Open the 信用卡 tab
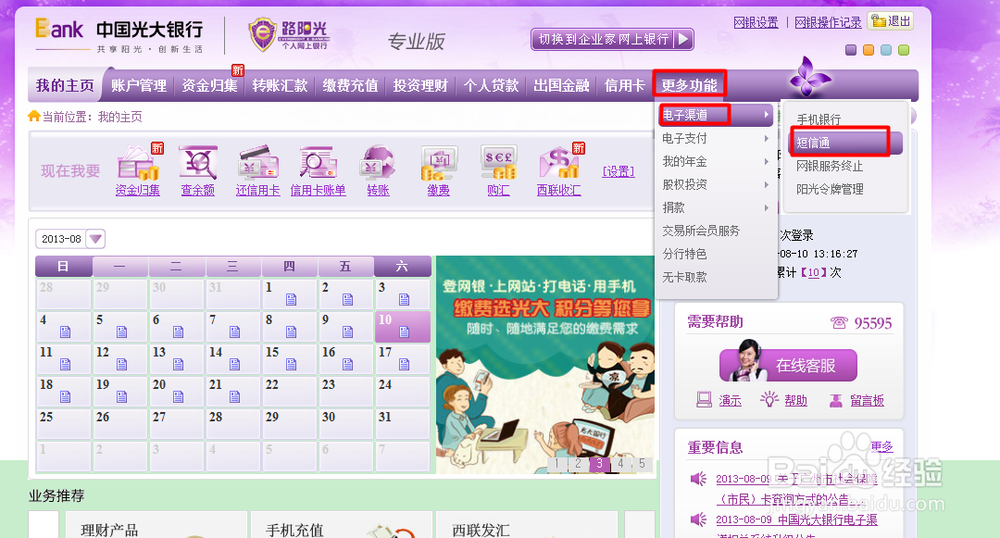Viewport: 1000px width, 538px height. 624,85
